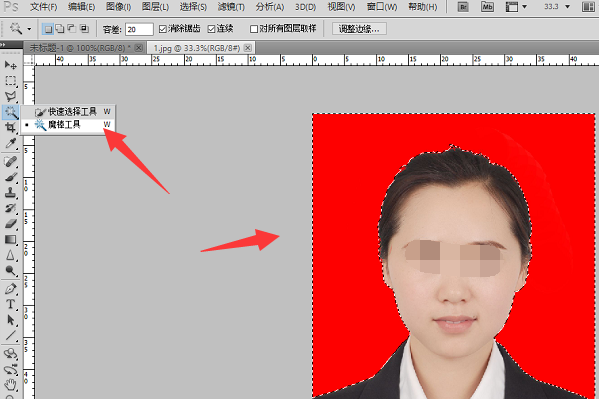Select the Pen tool
599x399 pixels.
[x=10, y=289]
